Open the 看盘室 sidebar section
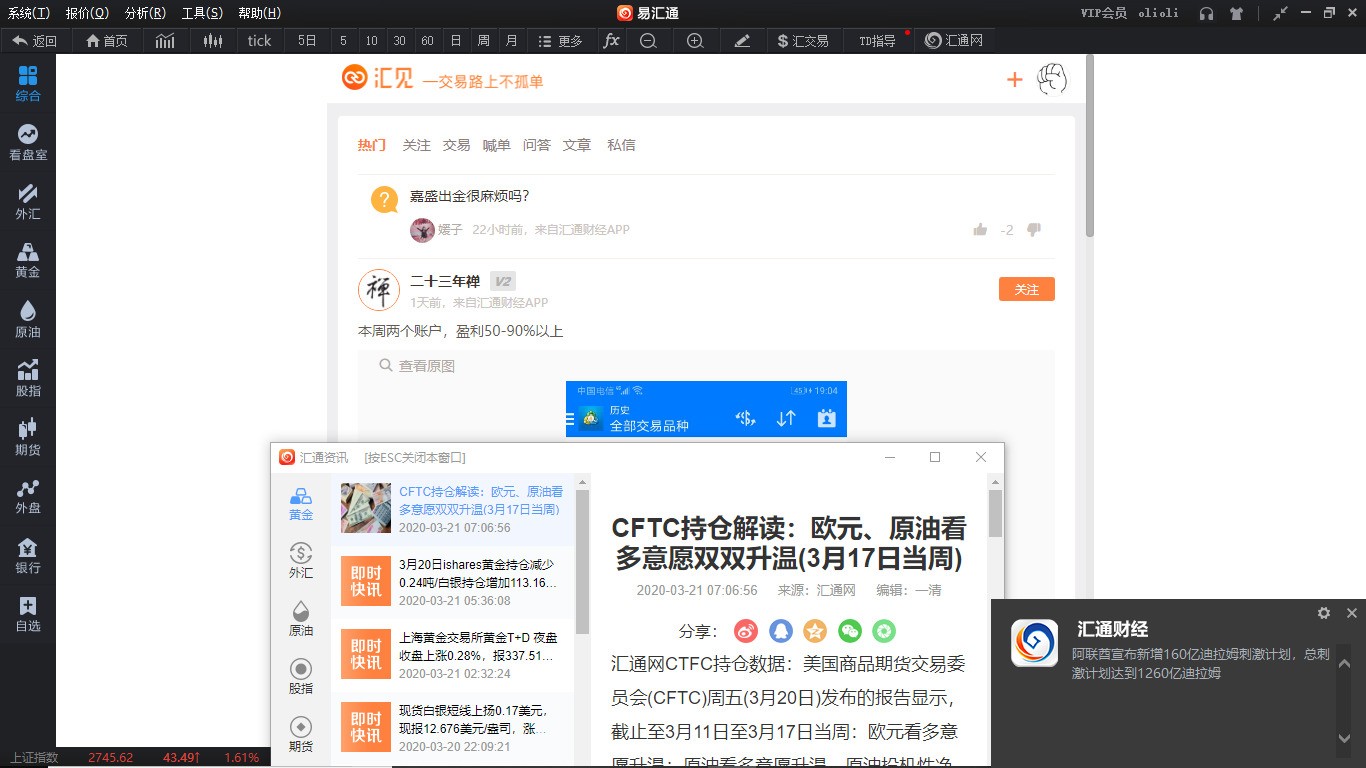Viewport: 1366px width, 768px height. (28, 143)
